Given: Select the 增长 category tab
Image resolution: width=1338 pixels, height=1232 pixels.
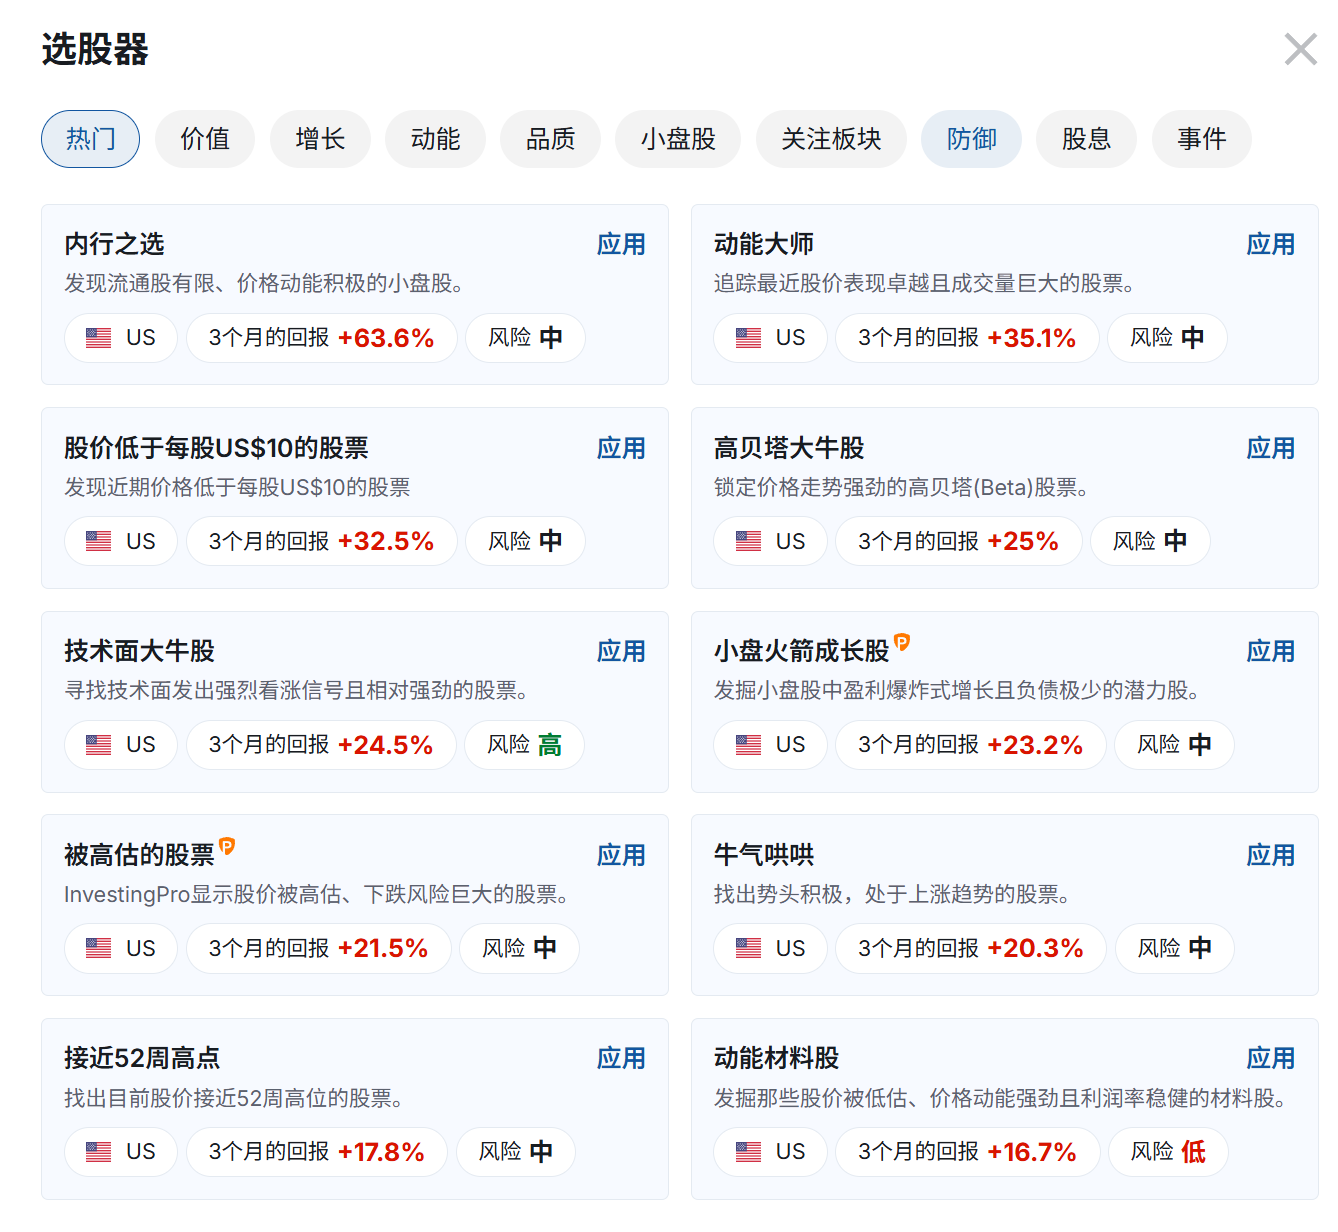Looking at the screenshot, I should (320, 139).
